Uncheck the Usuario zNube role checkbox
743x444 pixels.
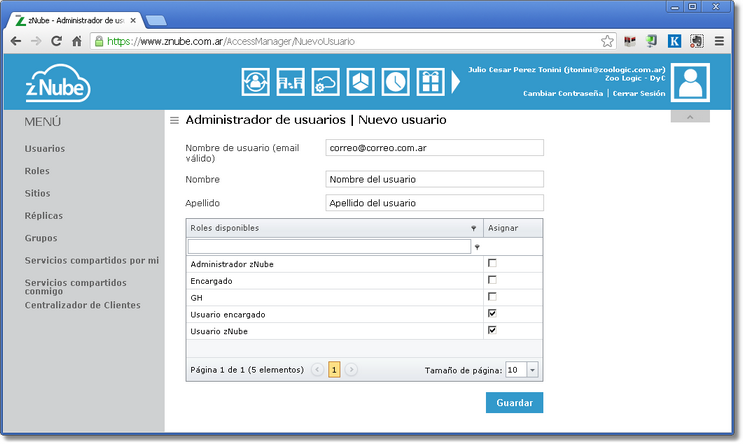[492, 330]
